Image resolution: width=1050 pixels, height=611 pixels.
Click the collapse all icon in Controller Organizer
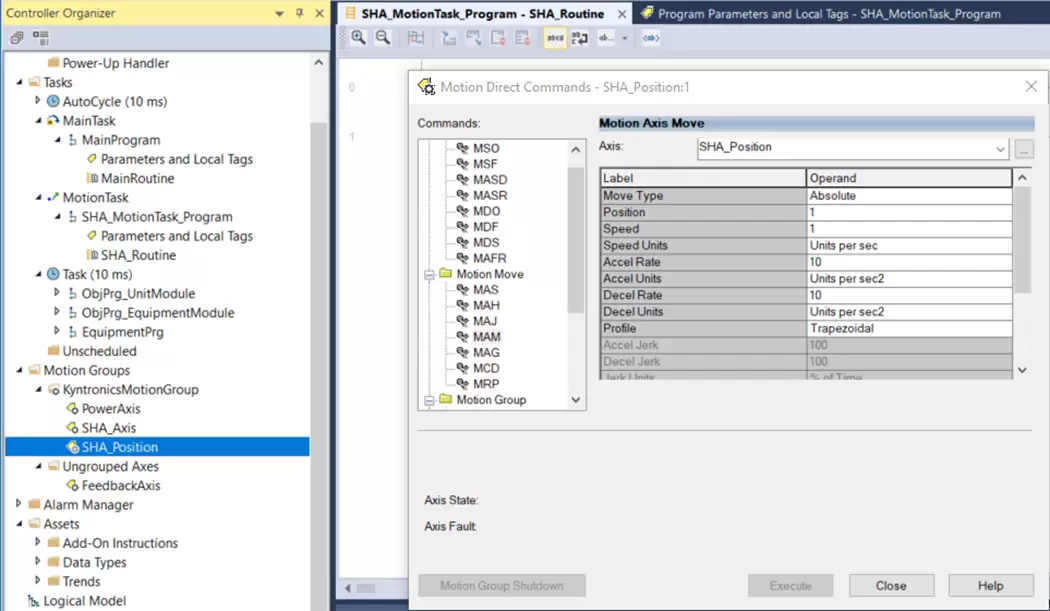click(x=17, y=38)
